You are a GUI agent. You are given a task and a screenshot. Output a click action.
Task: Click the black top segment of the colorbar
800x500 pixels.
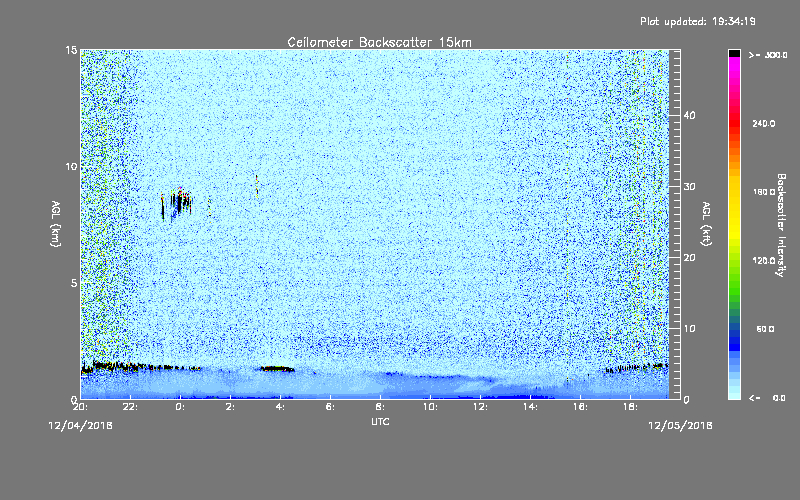734,53
